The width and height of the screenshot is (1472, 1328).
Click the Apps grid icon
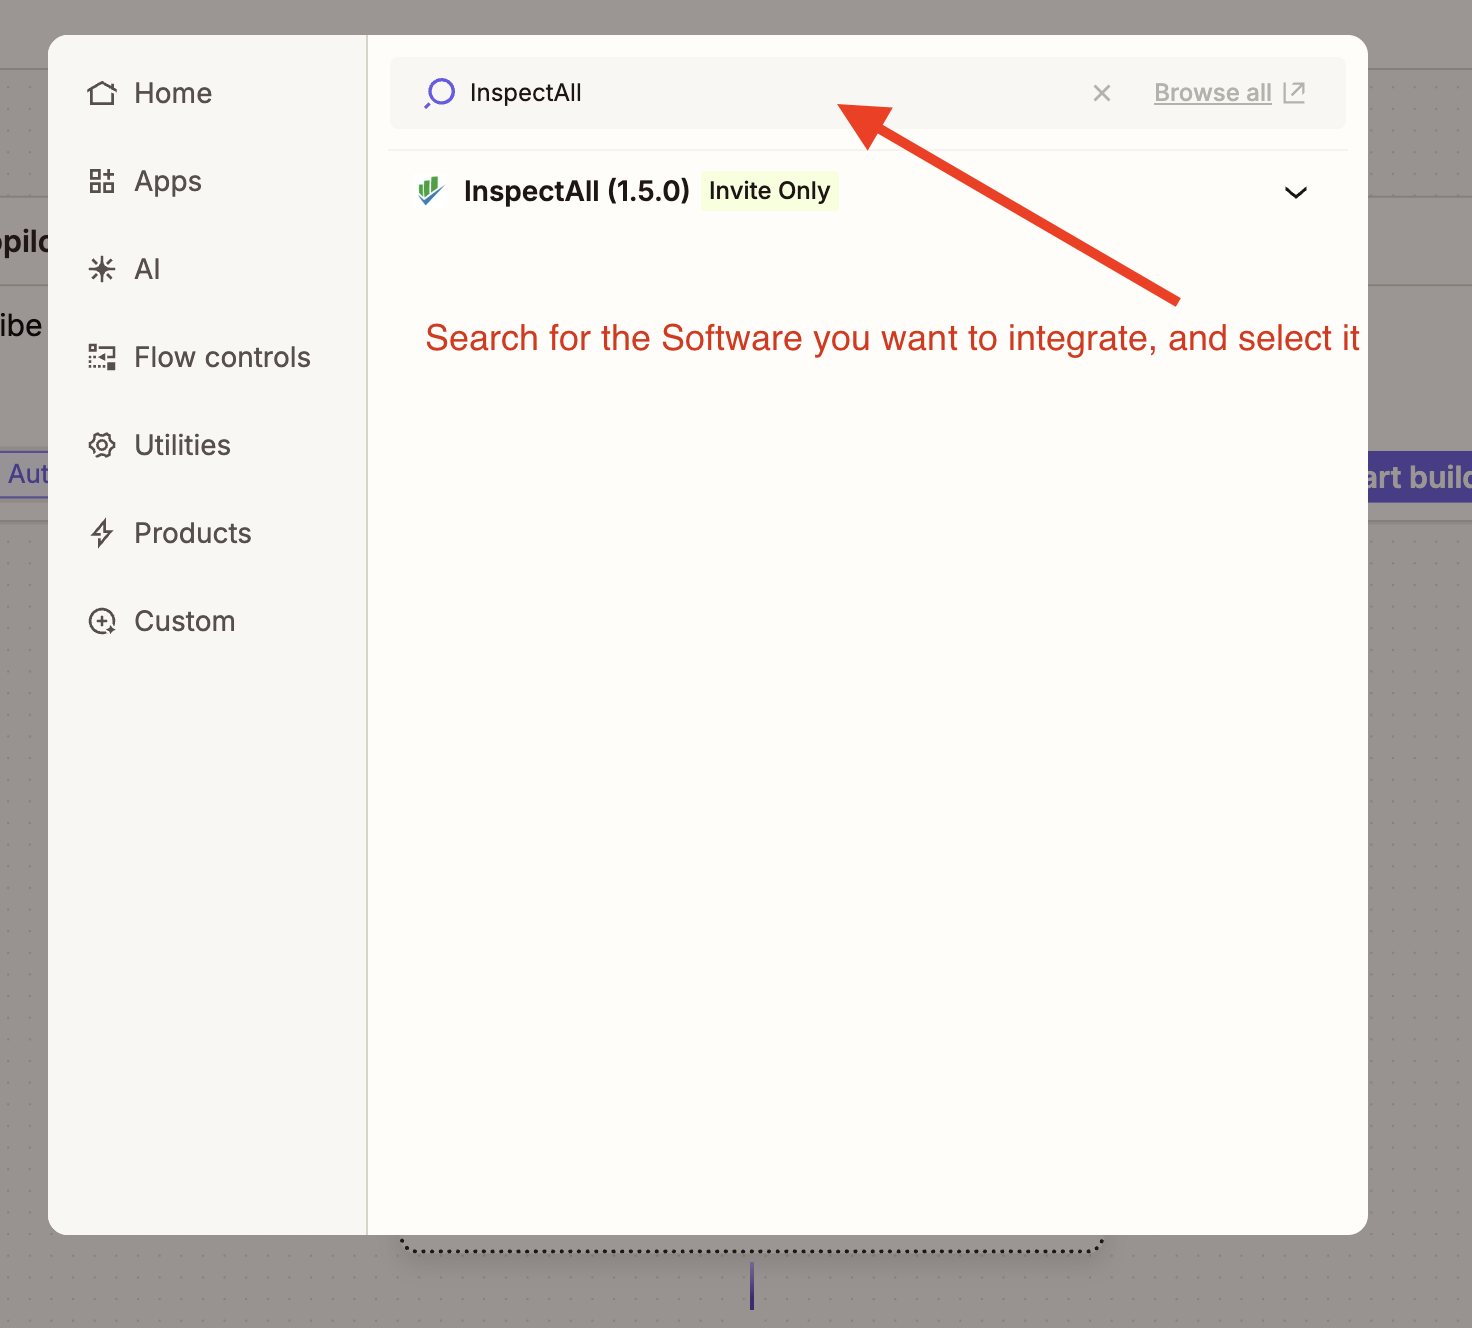pyautogui.click(x=102, y=181)
